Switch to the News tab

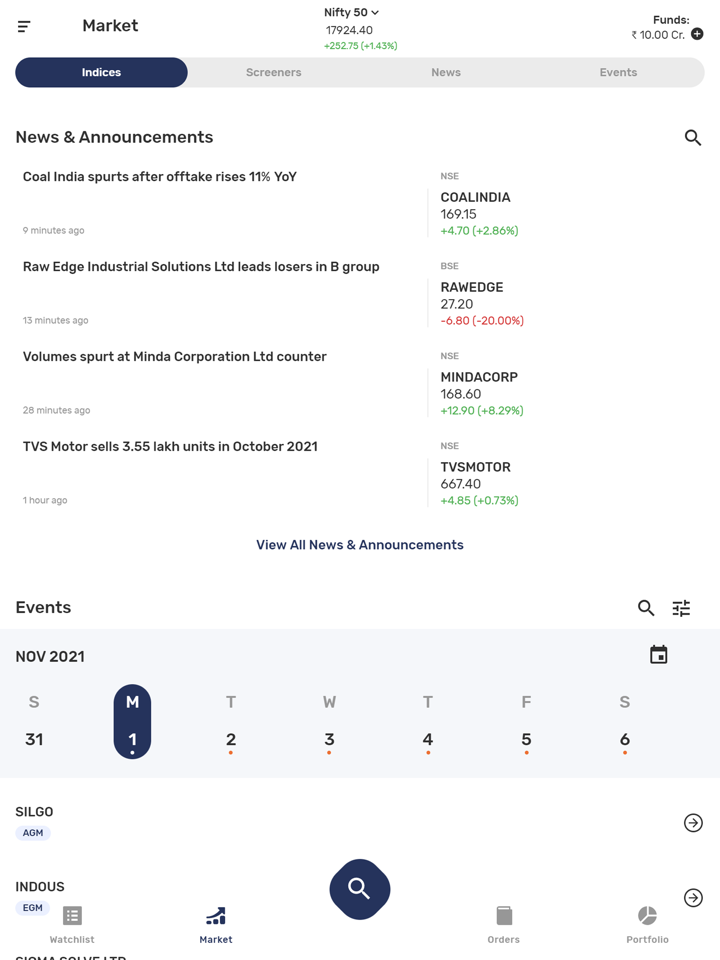[x=446, y=73]
